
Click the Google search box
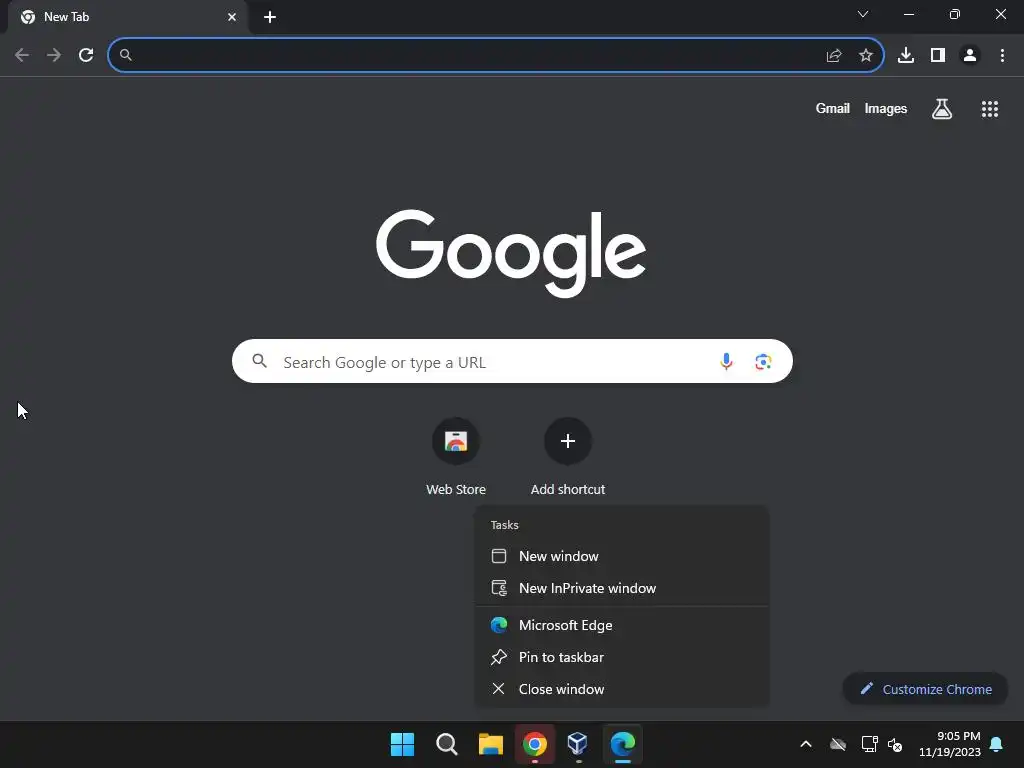pyautogui.click(x=512, y=361)
